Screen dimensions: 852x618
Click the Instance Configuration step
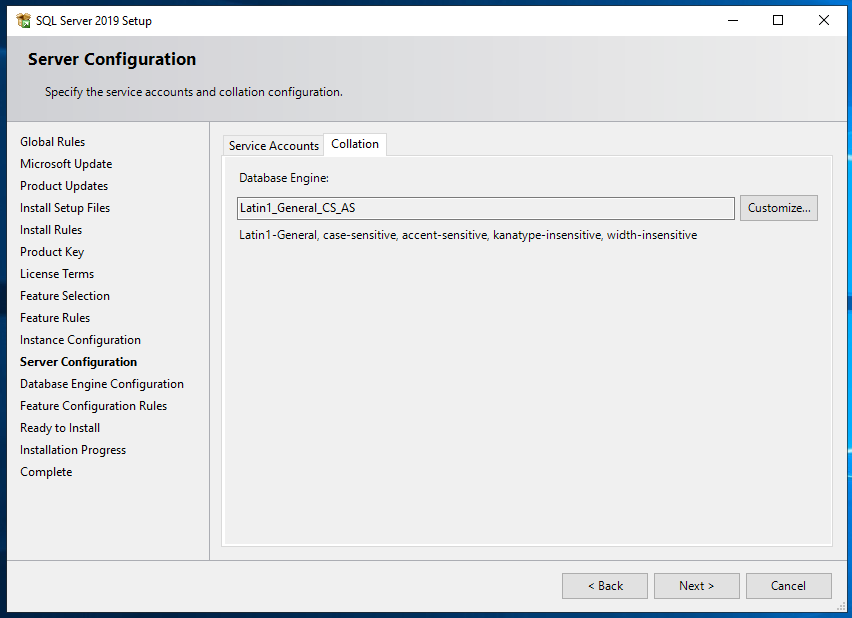coord(80,340)
